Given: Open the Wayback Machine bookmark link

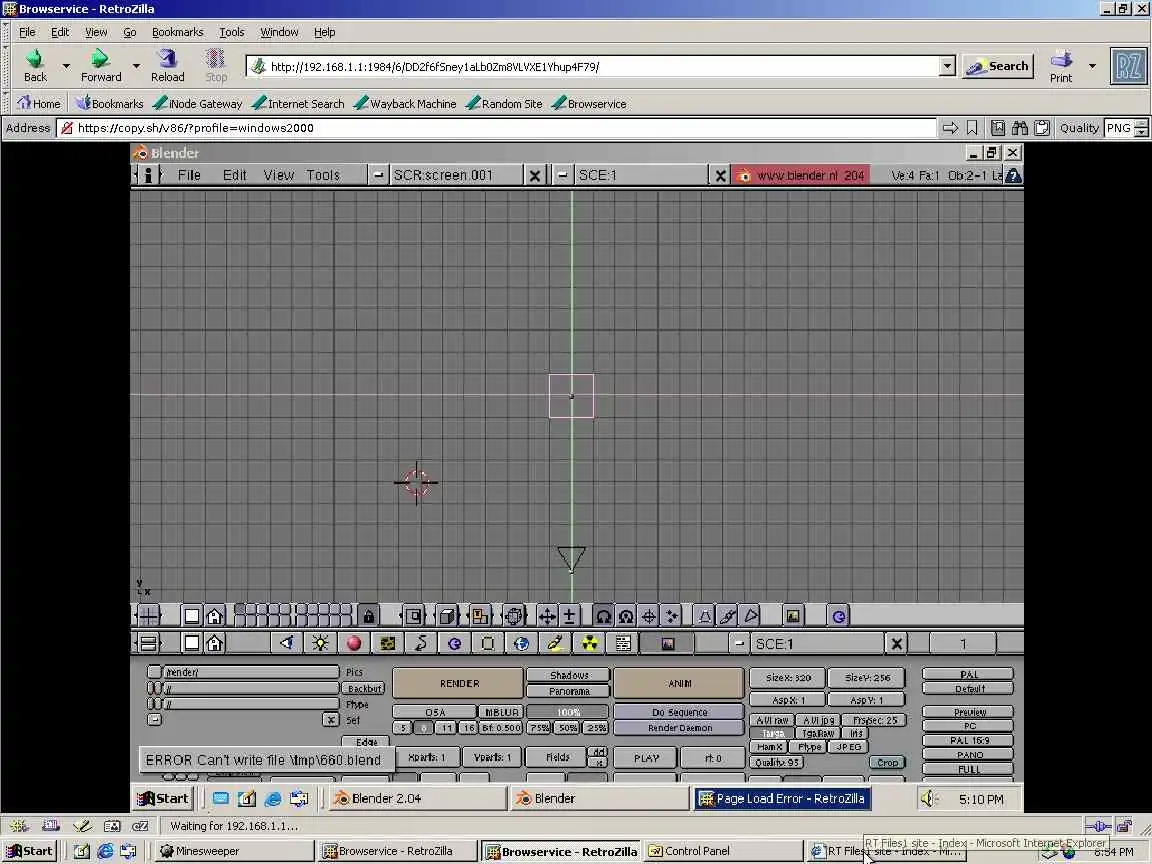Looking at the screenshot, I should [405, 104].
